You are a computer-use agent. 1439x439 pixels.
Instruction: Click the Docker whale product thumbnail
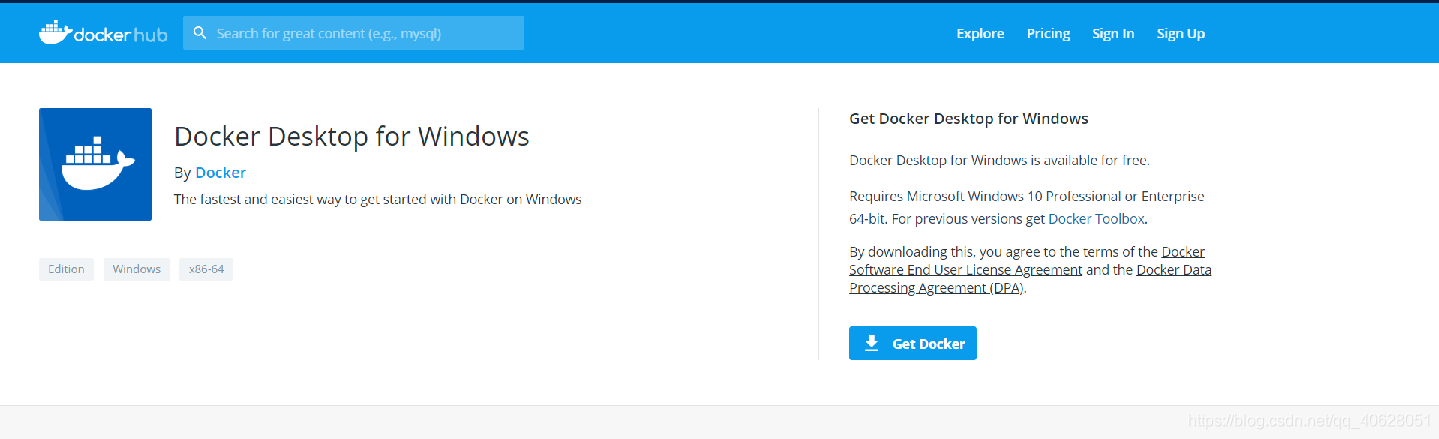pos(95,164)
